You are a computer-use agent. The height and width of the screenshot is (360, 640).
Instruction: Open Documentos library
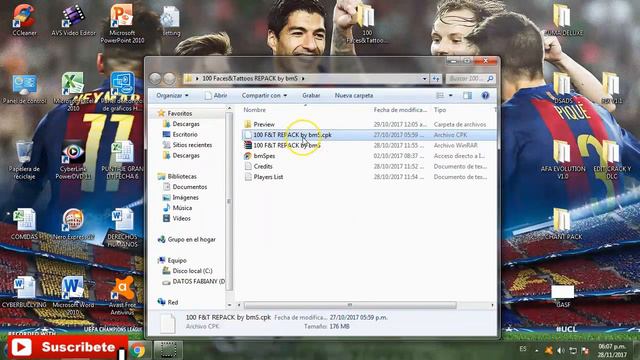tap(190, 187)
